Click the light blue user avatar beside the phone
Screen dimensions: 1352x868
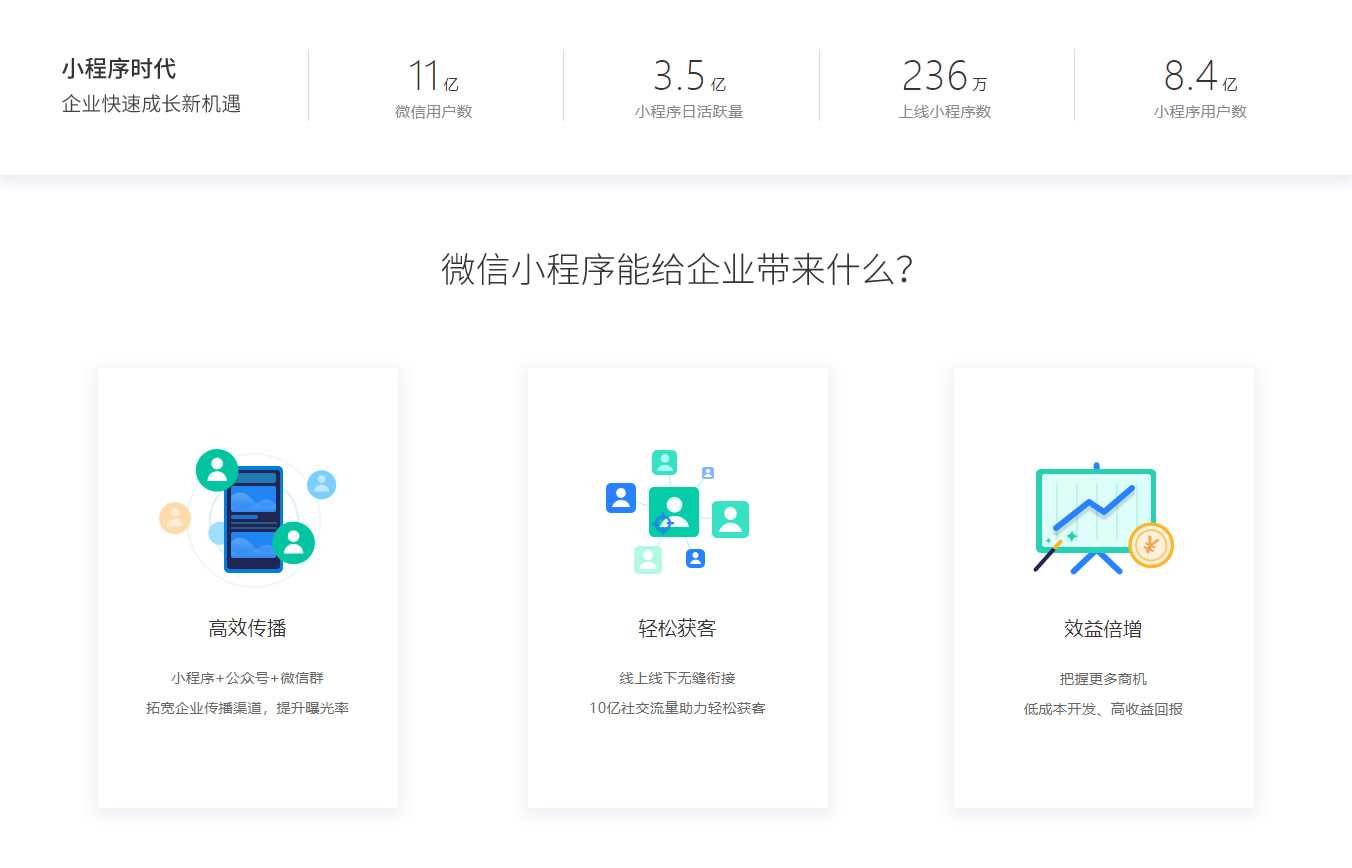coord(321,485)
